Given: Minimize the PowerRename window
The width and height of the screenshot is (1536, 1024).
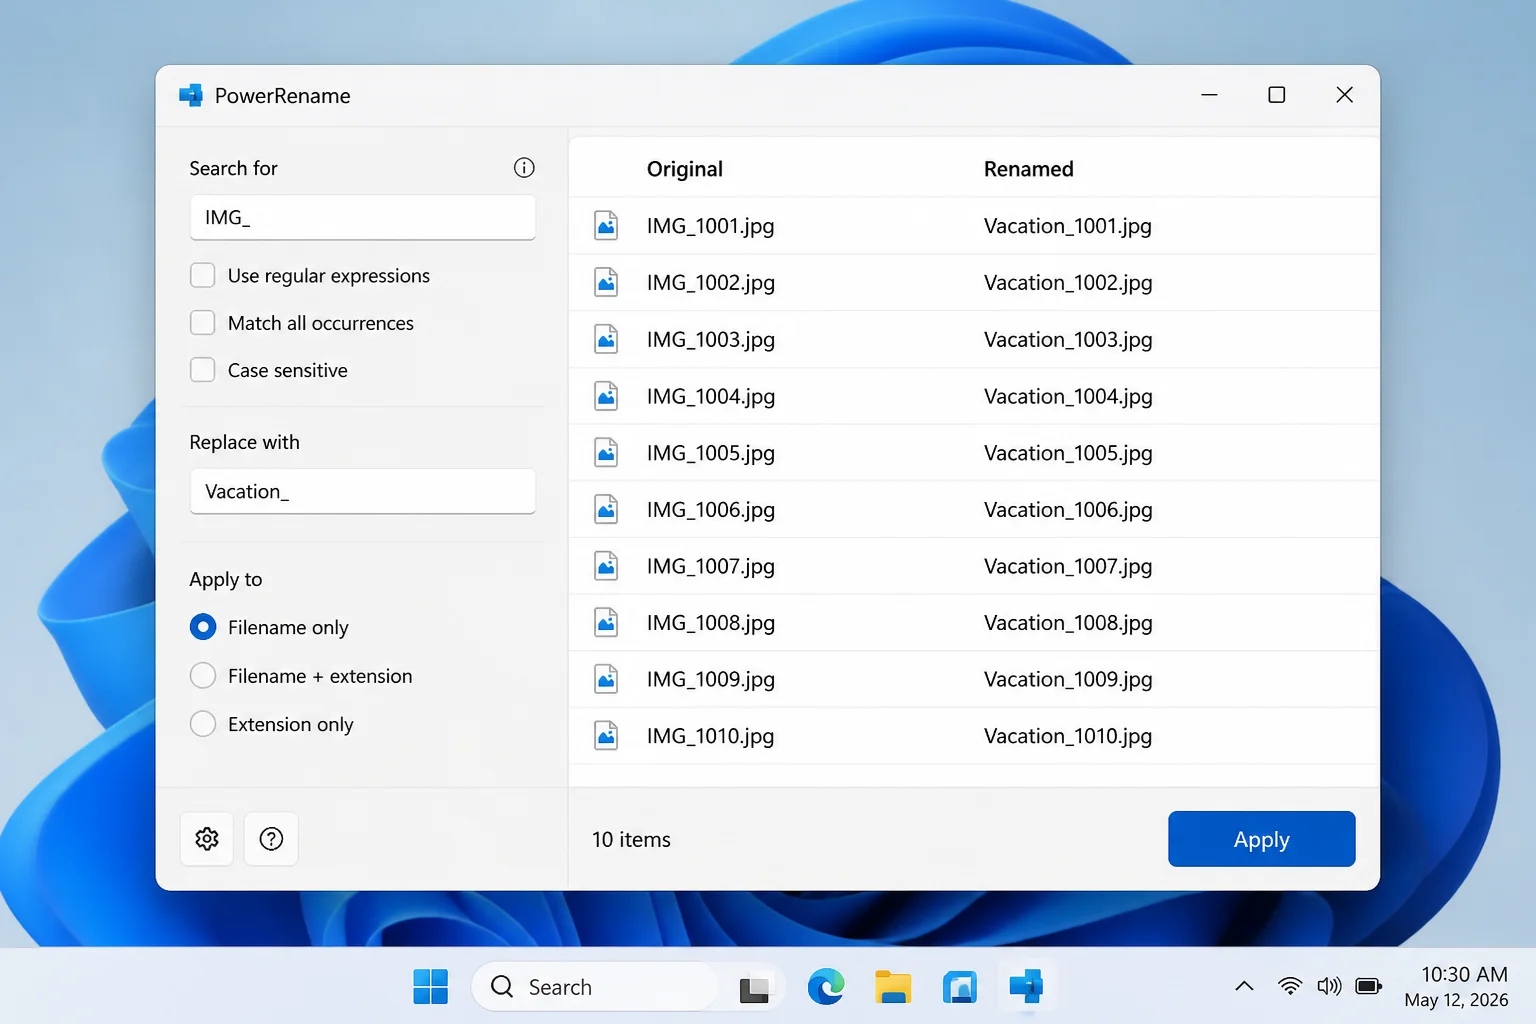Looking at the screenshot, I should coord(1209,95).
